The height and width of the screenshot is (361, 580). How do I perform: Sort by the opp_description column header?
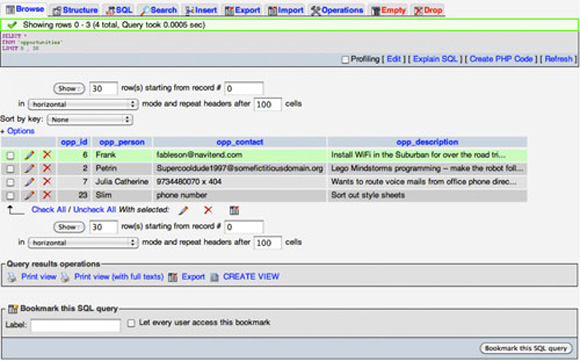coord(427,142)
